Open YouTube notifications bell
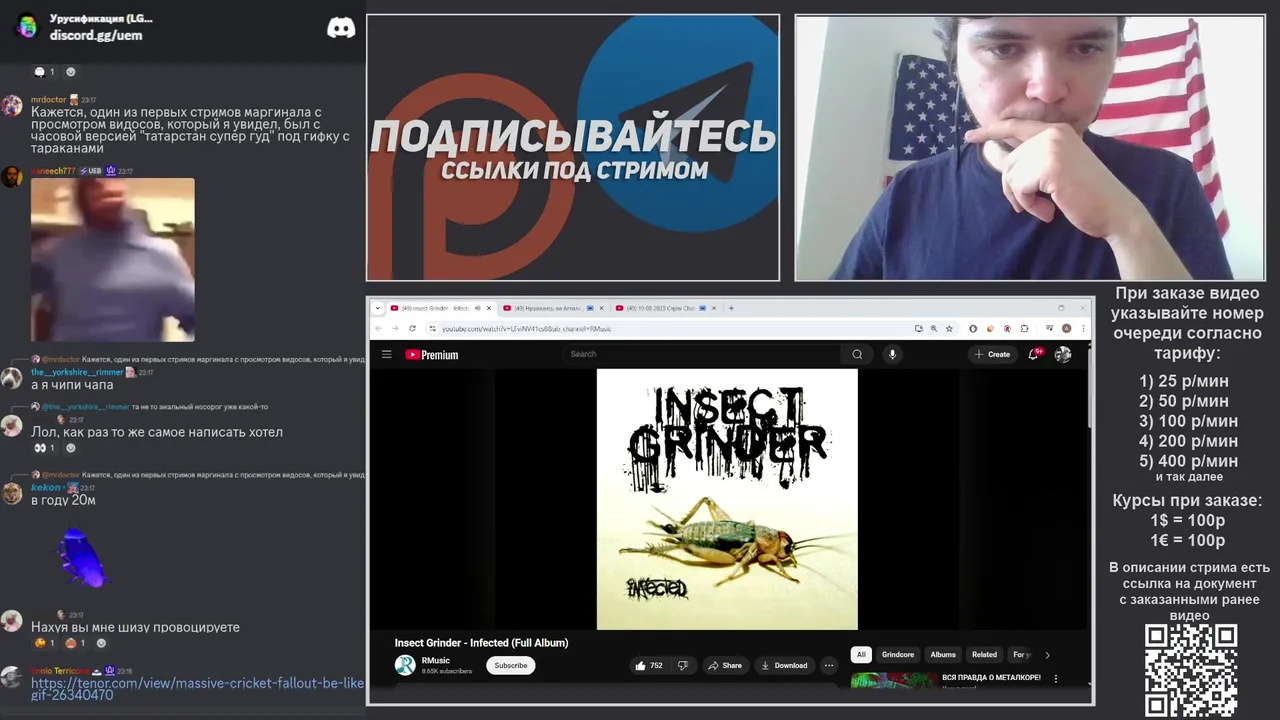This screenshot has width=1280, height=720. [1034, 354]
